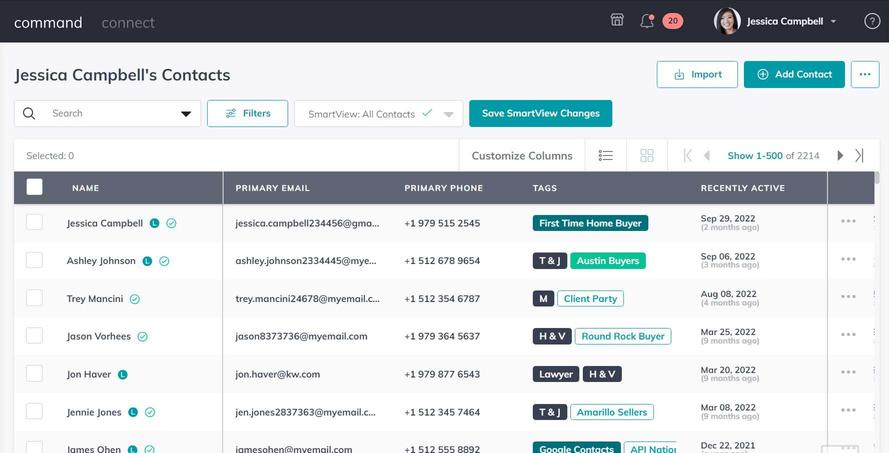Open Customize Columns
Image resolution: width=889 pixels, height=453 pixels.
[522, 155]
